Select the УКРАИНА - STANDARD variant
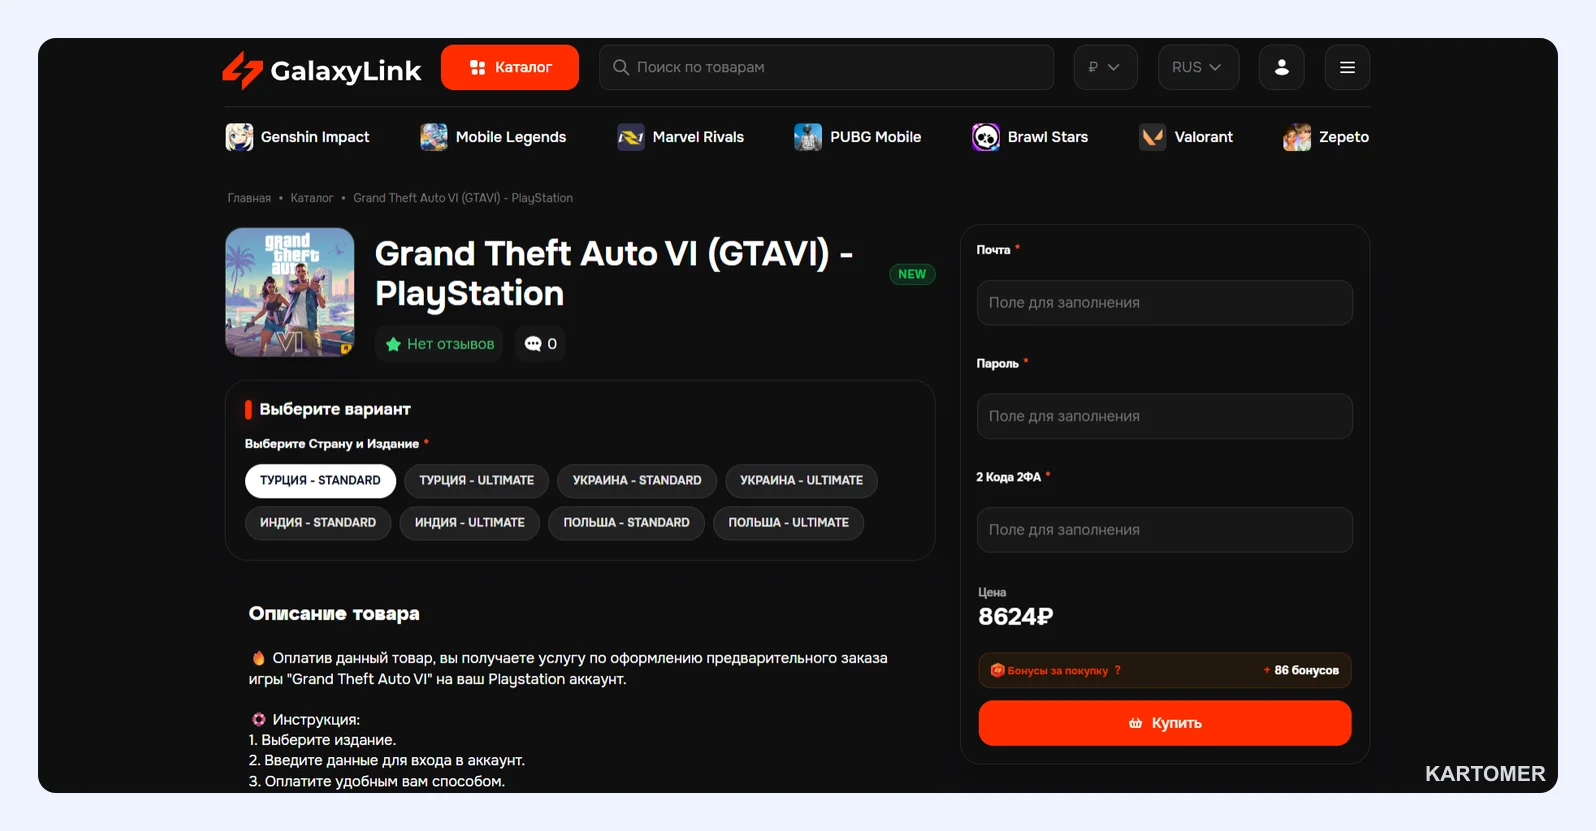The width and height of the screenshot is (1596, 831). [637, 481]
